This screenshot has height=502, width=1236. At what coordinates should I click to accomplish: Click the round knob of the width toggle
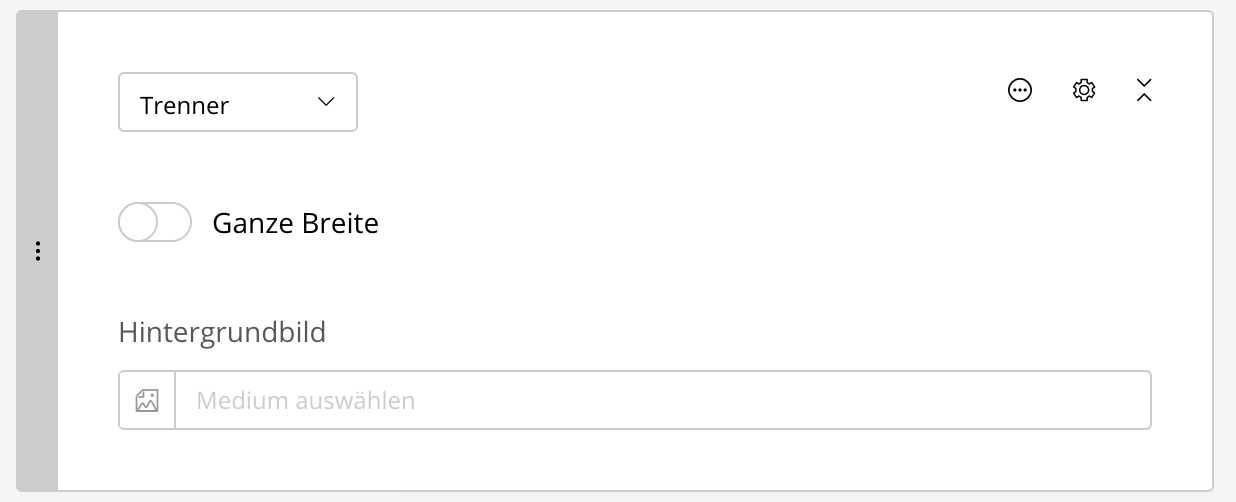[x=138, y=222]
